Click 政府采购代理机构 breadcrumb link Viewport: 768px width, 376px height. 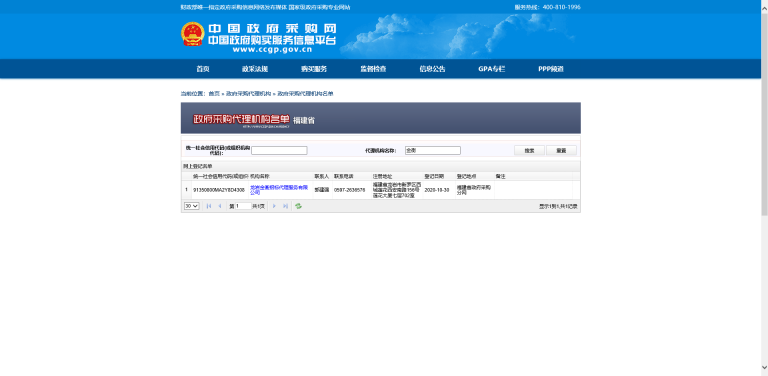[x=248, y=94]
